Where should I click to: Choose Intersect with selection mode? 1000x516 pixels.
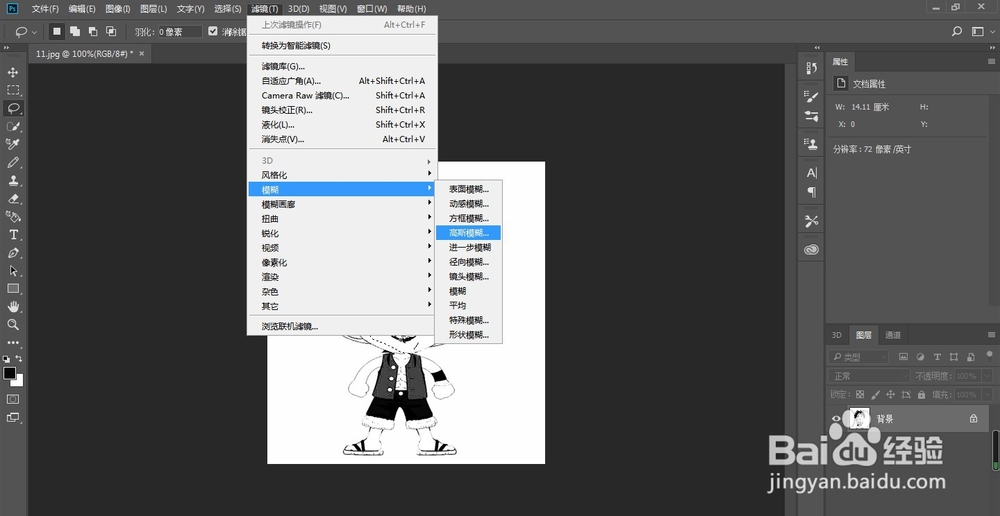click(x=111, y=31)
